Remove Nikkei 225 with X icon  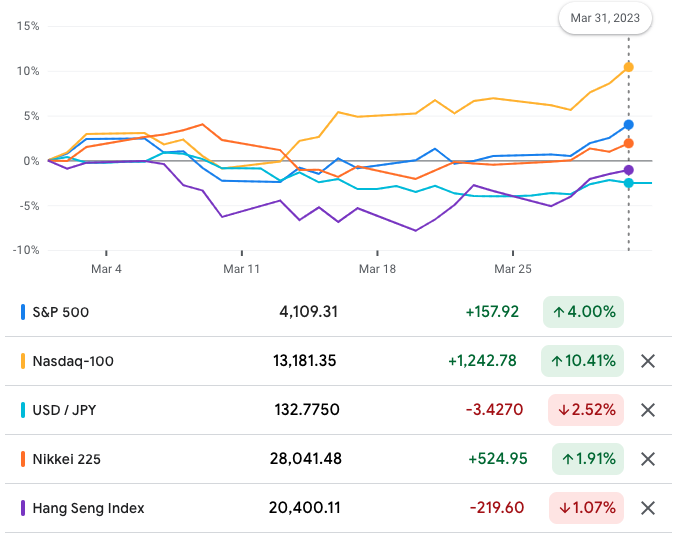pos(647,459)
